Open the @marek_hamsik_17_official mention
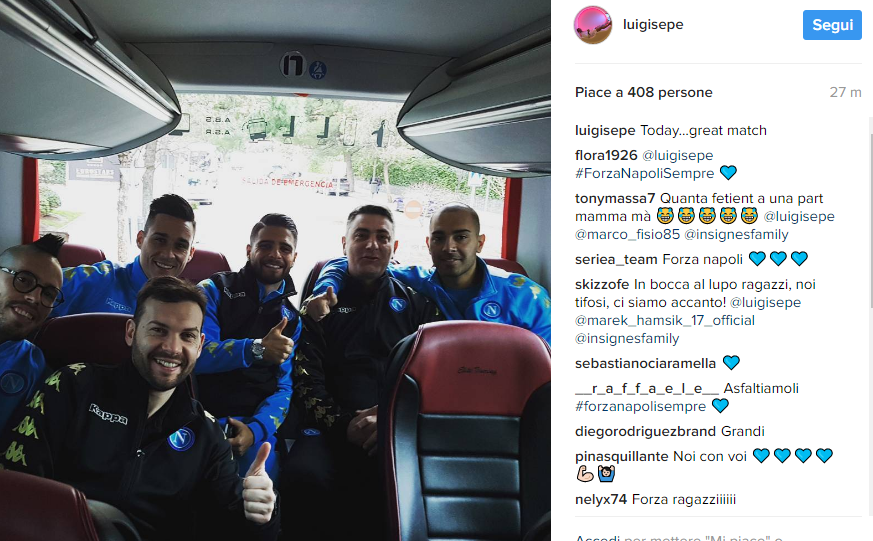The width and height of the screenshot is (873, 541). click(665, 321)
